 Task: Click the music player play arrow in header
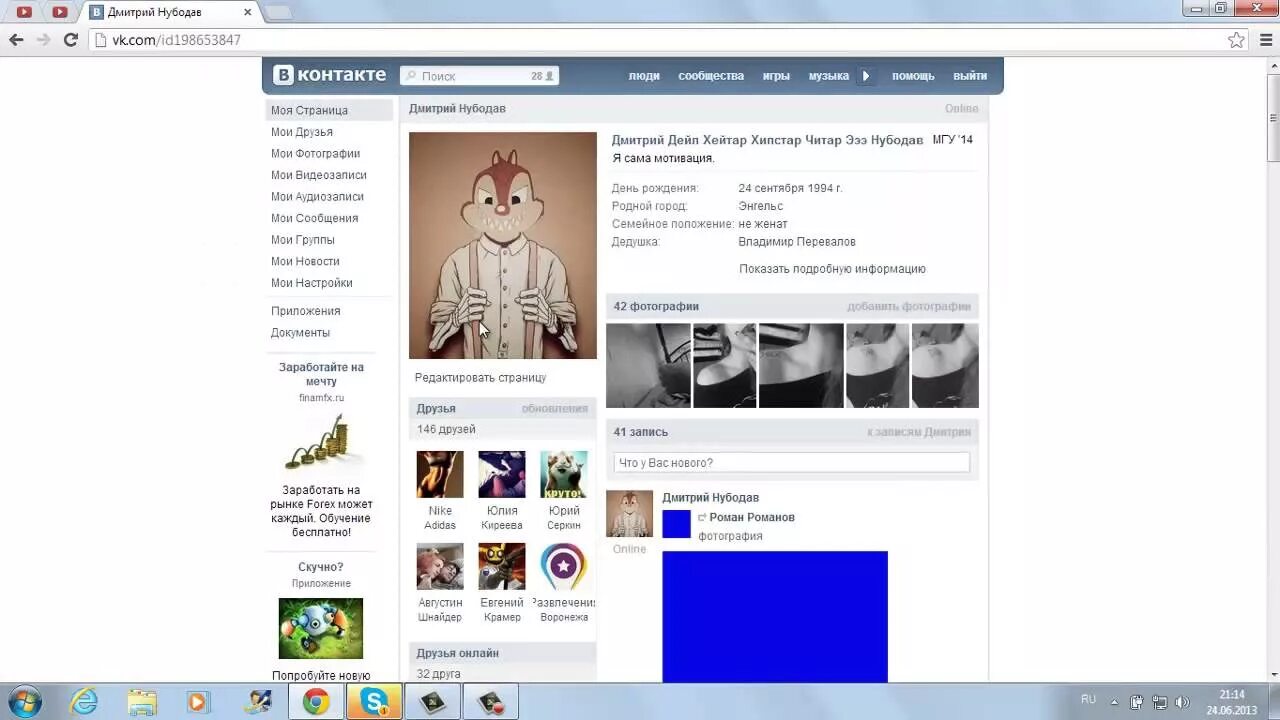(x=866, y=76)
